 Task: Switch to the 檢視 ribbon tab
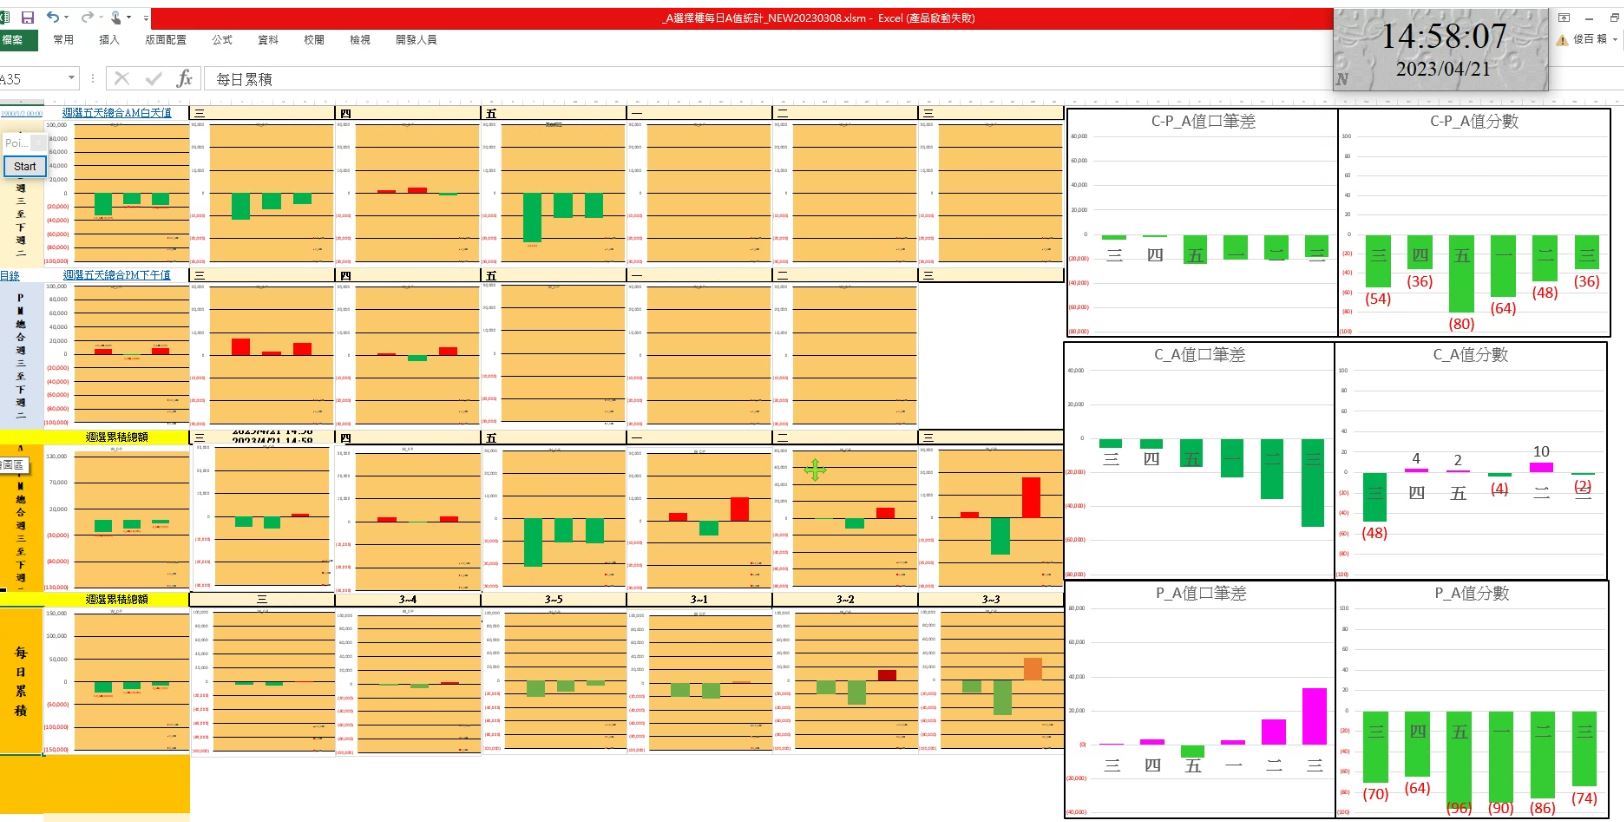360,40
